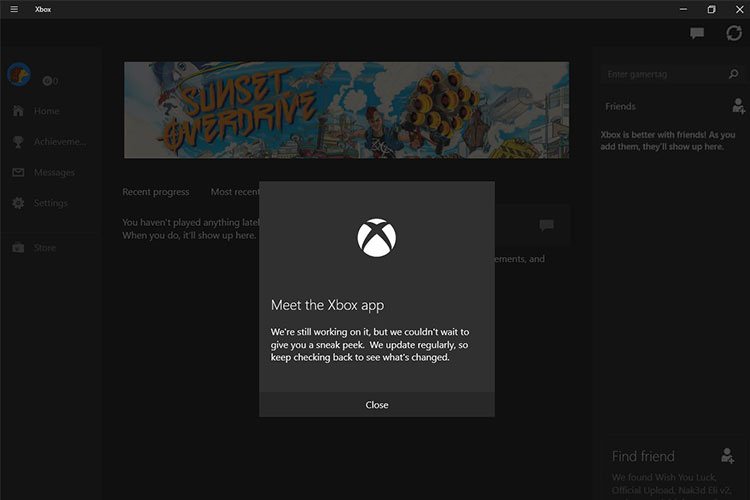Minimize the Xbox window
The image size is (750, 500).
(x=683, y=9)
